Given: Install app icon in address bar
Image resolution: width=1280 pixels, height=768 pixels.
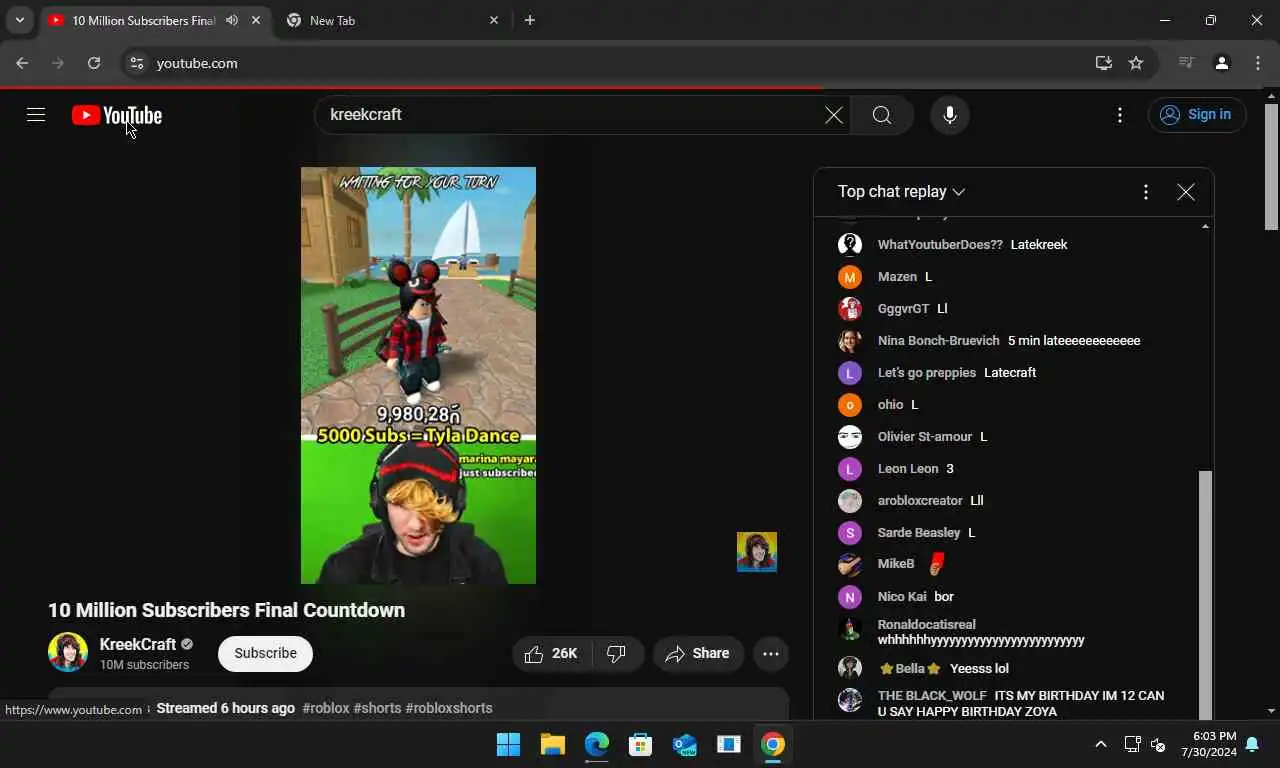Looking at the screenshot, I should click(1104, 63).
